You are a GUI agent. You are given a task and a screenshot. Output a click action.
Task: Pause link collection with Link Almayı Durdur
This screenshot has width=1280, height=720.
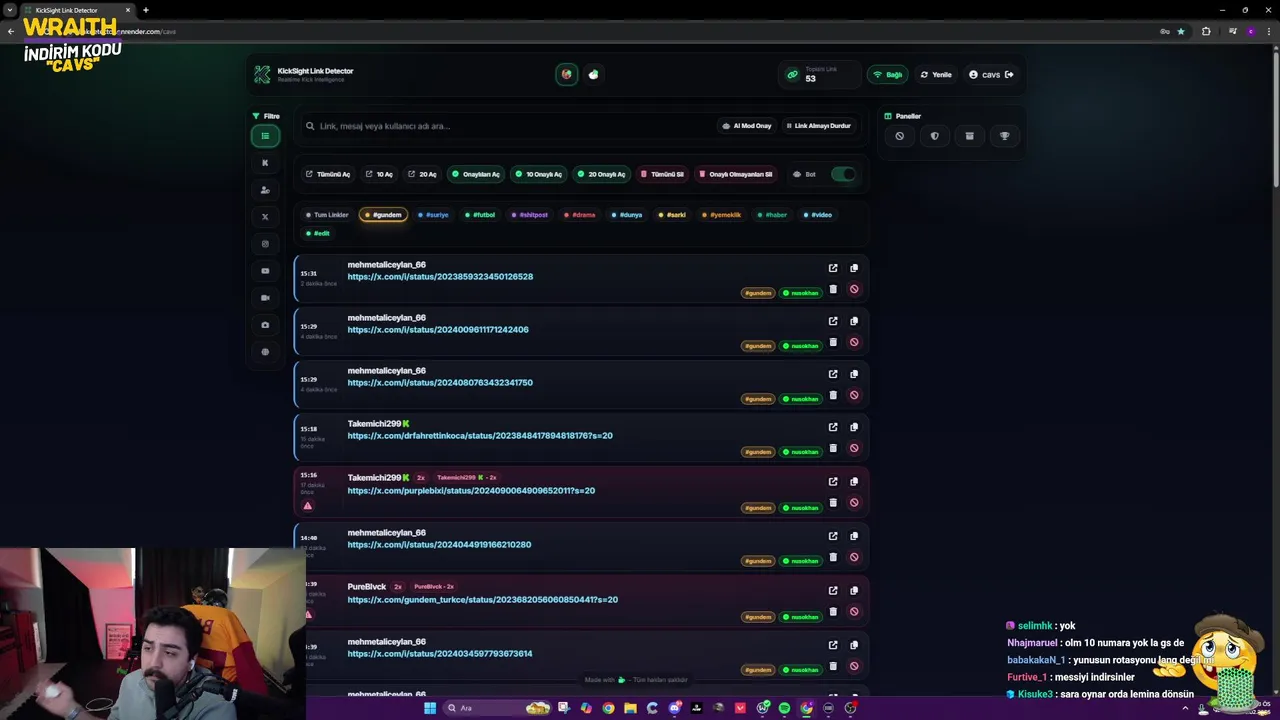(x=818, y=126)
